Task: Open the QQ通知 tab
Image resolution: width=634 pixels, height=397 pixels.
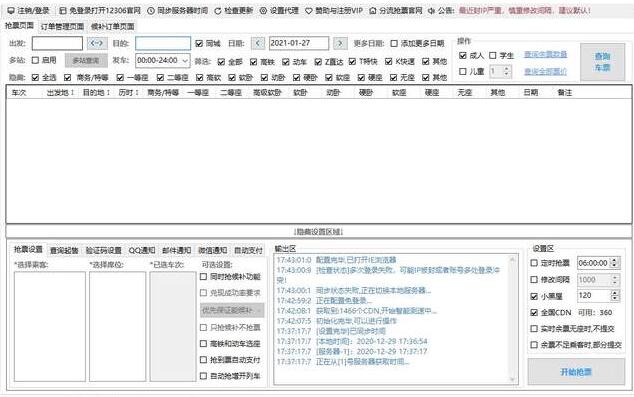Action: pos(142,250)
